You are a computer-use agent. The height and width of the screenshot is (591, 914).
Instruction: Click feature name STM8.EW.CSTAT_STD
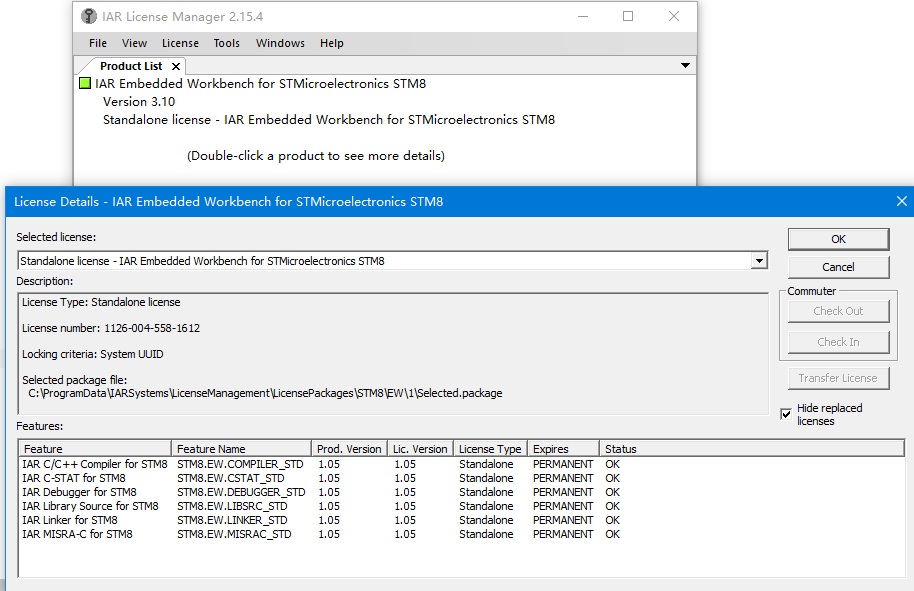point(231,478)
